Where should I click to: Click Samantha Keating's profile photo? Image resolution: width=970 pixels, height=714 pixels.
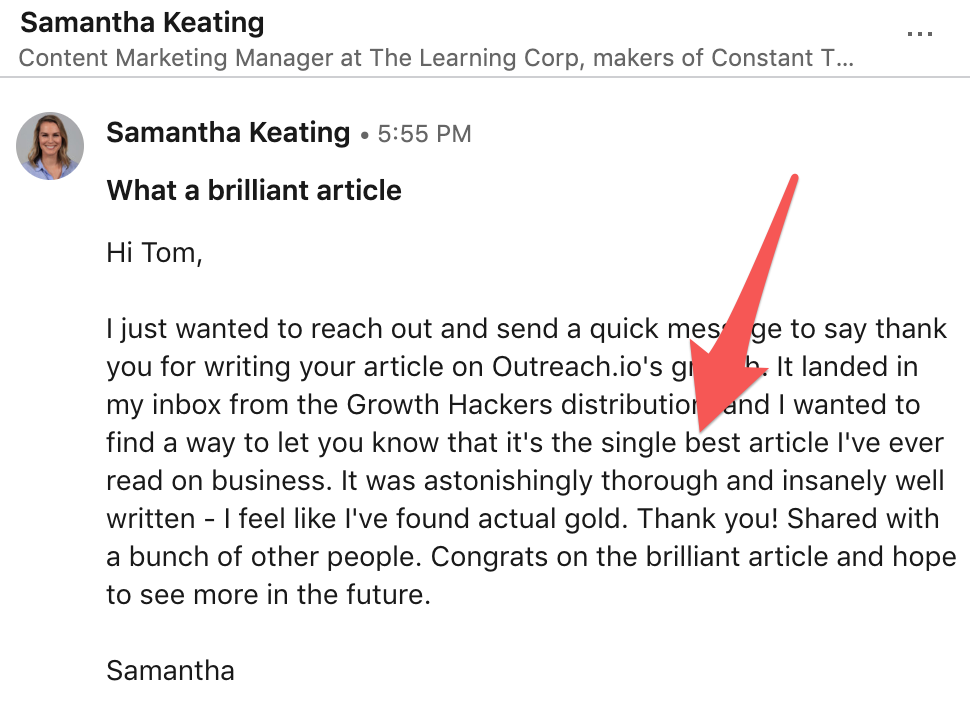point(50,146)
